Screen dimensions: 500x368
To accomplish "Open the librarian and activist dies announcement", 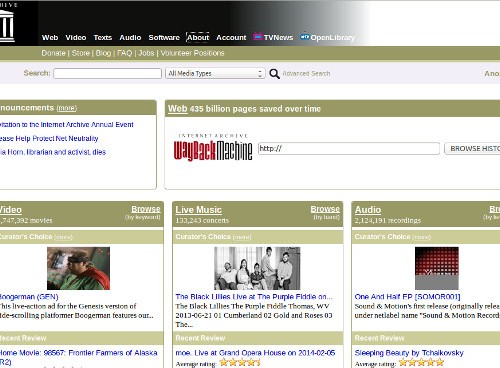I will (53, 152).
